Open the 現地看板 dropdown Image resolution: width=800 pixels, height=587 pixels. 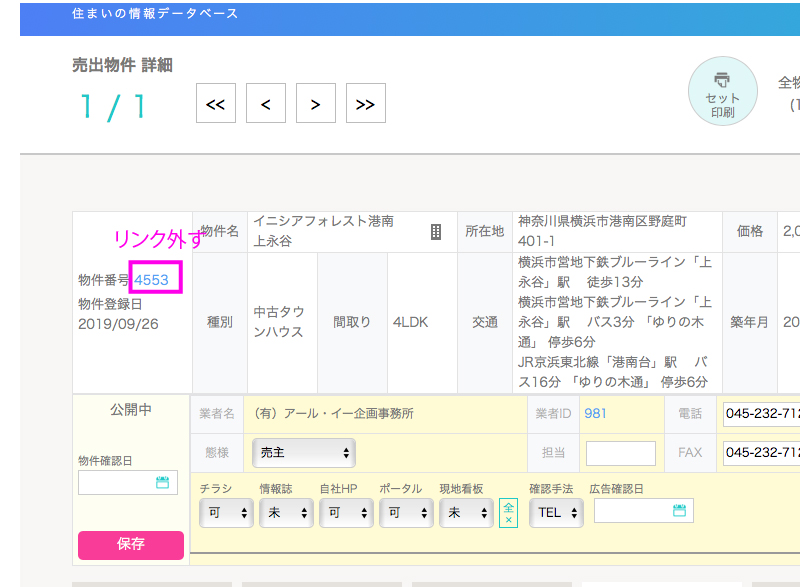(466, 513)
